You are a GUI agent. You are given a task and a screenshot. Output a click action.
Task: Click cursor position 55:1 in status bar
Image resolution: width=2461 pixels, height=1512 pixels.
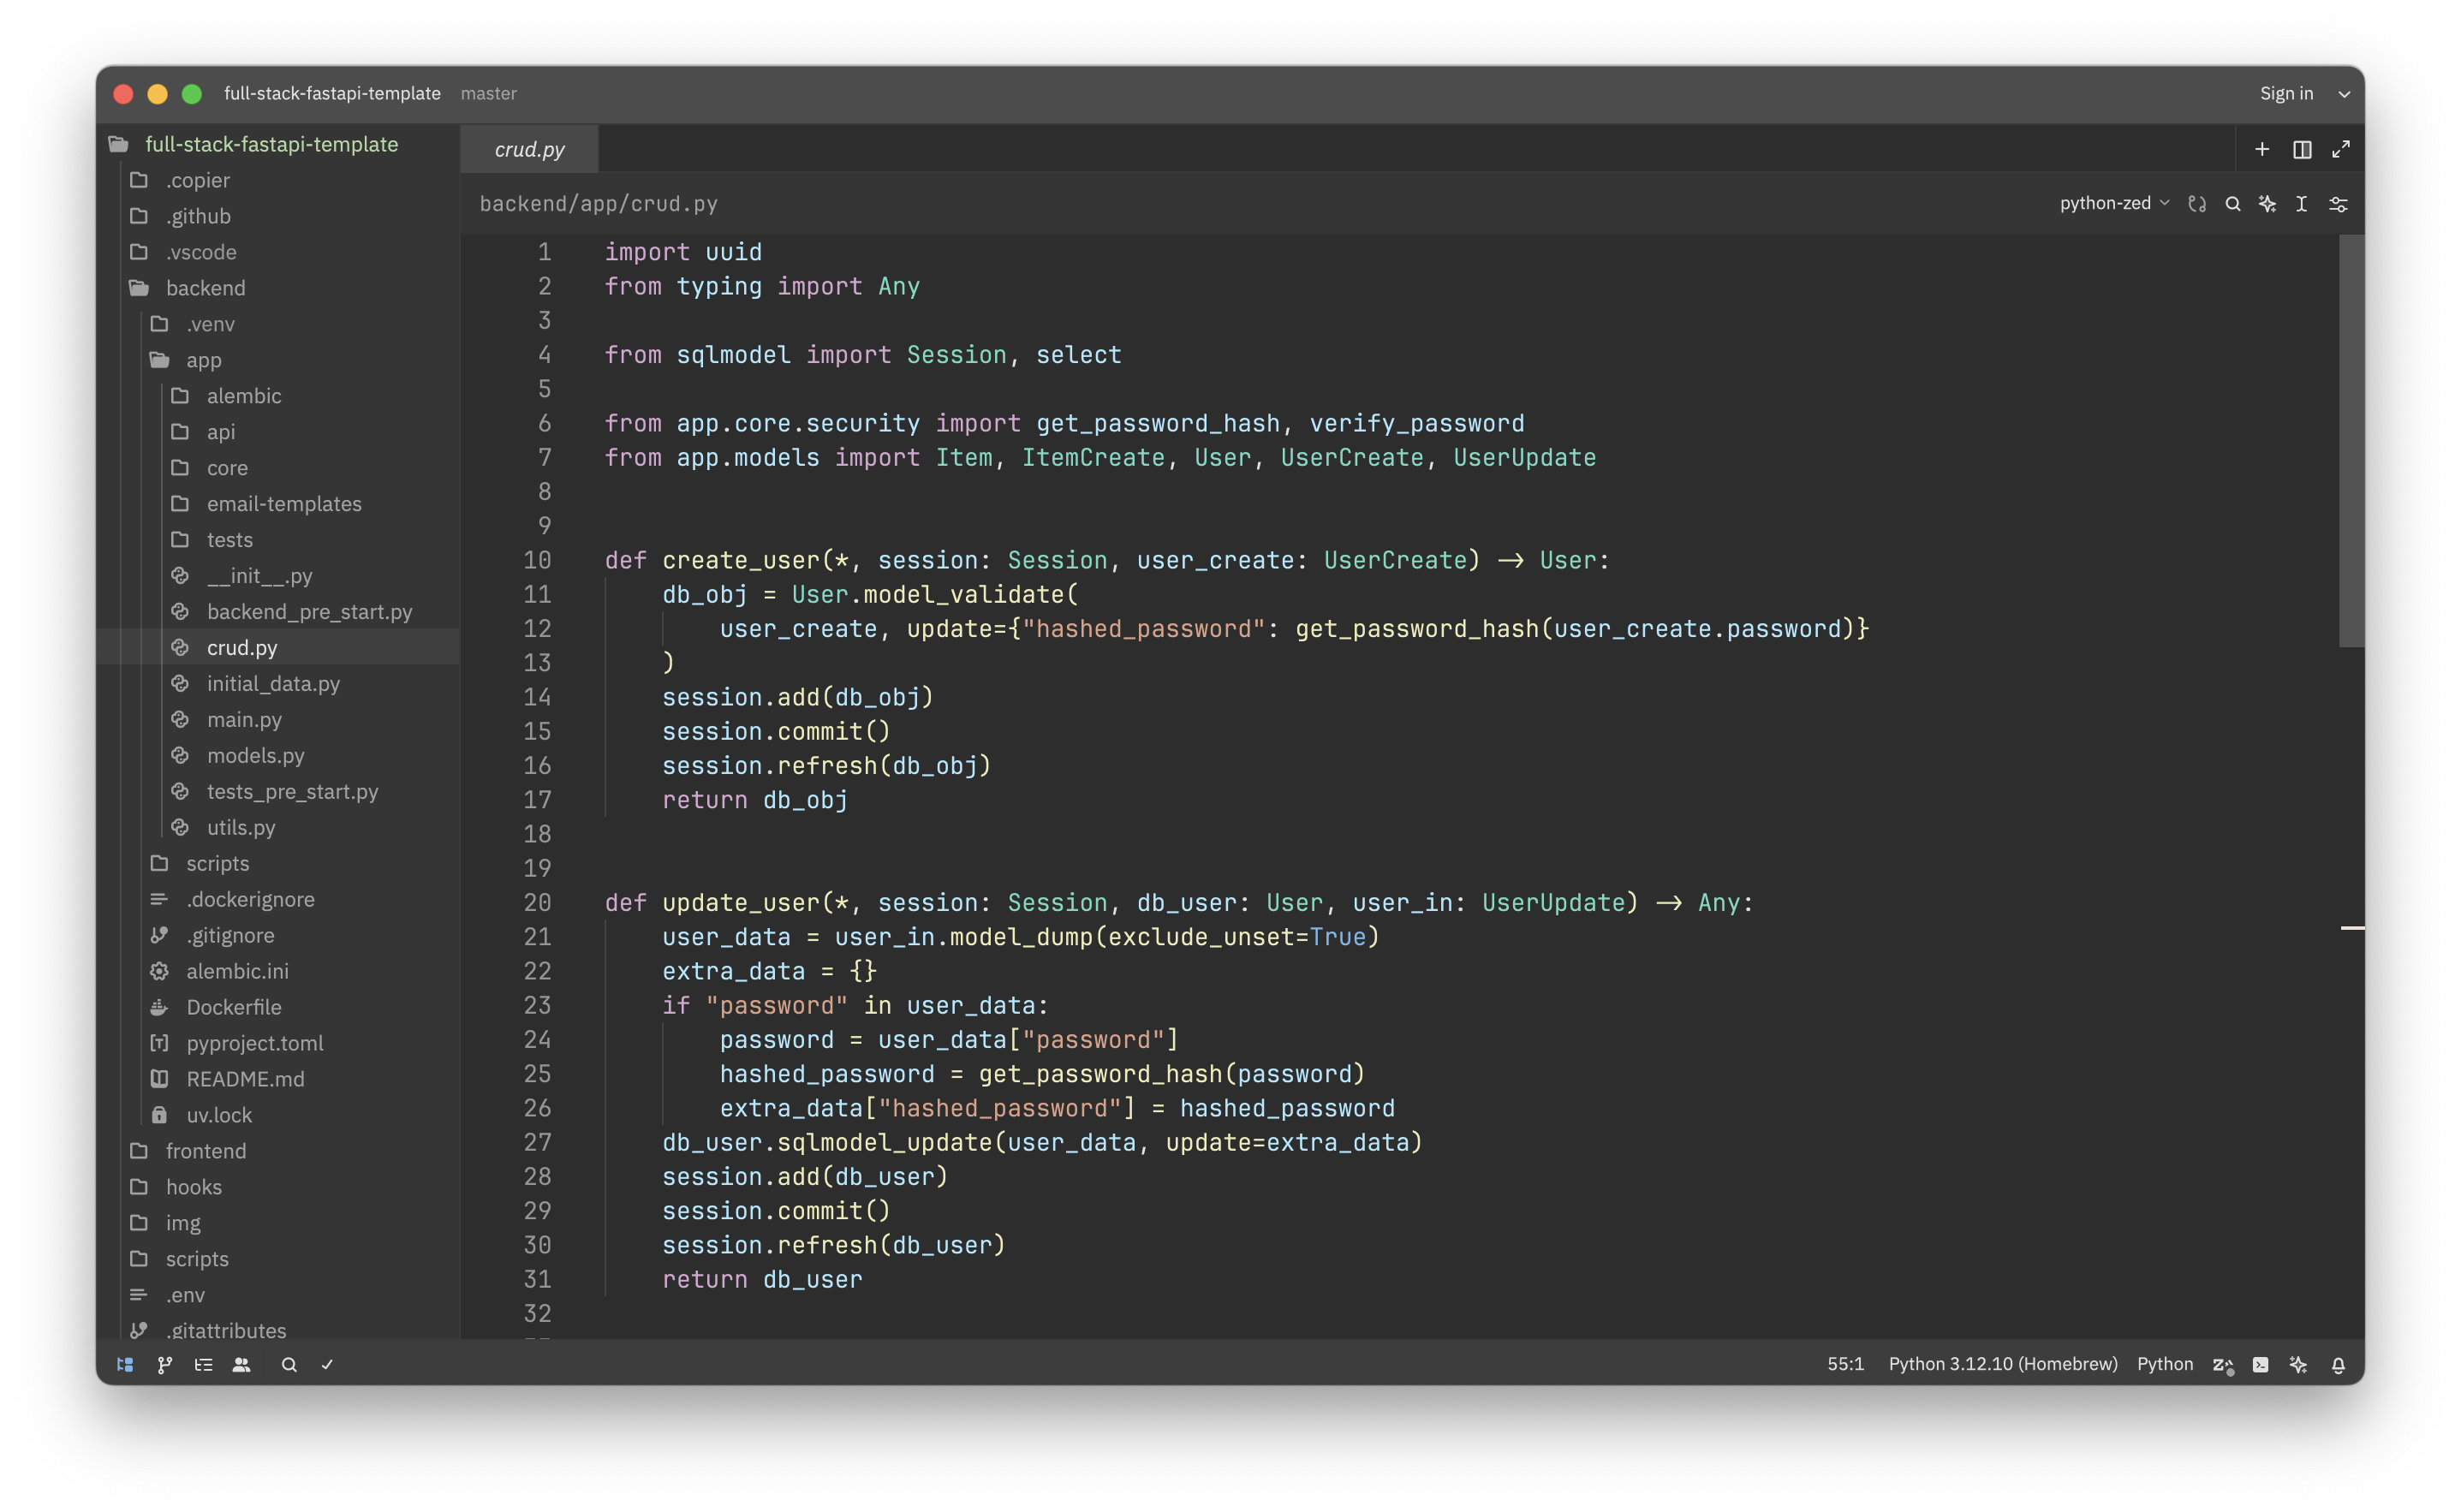pos(1845,1364)
